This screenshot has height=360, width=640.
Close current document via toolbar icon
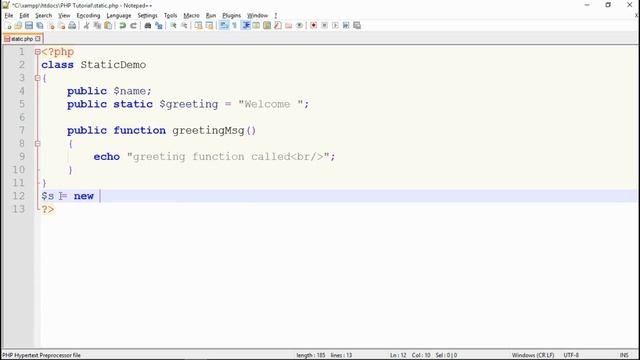51,26
